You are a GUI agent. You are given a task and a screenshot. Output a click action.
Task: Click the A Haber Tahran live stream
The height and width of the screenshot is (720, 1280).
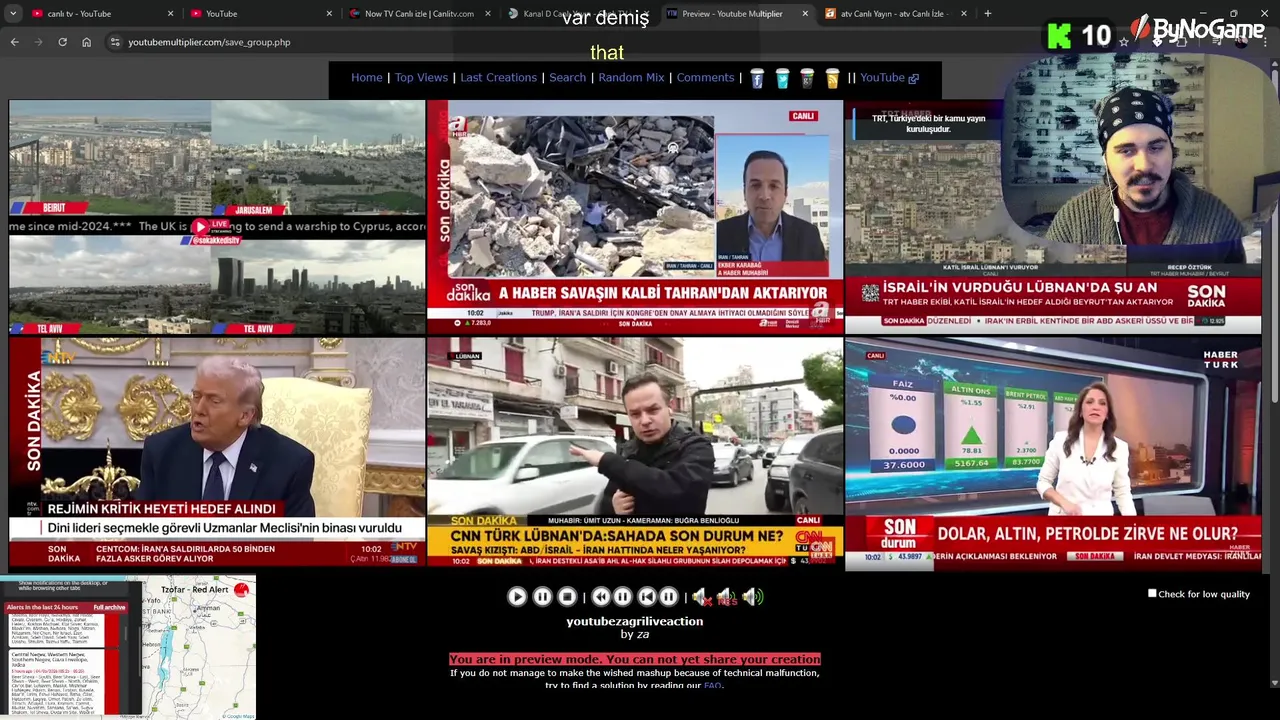tap(635, 216)
